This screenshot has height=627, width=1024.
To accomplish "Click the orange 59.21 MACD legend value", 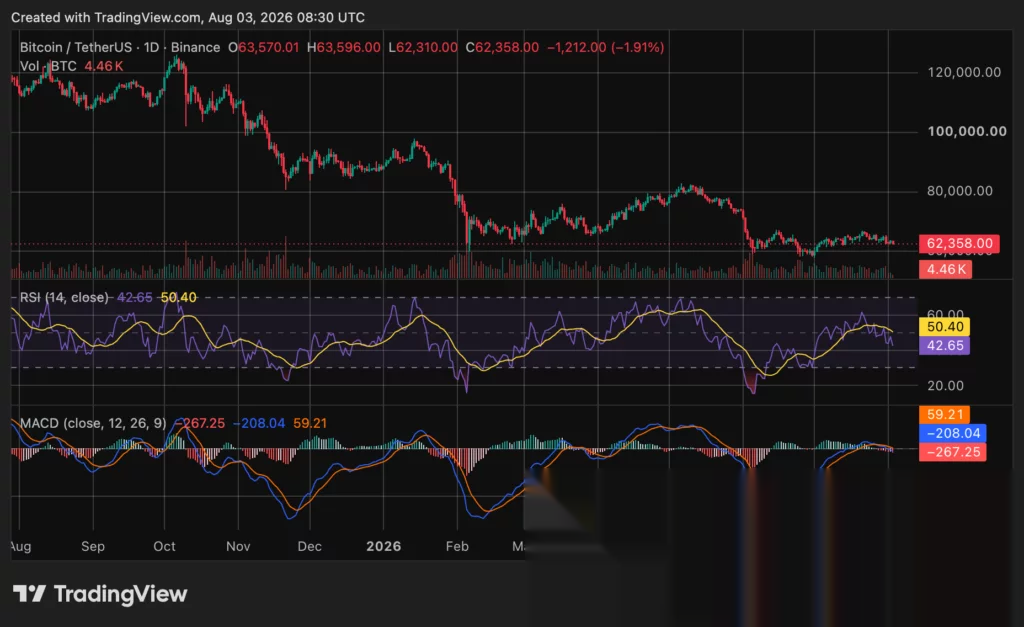I will point(310,423).
